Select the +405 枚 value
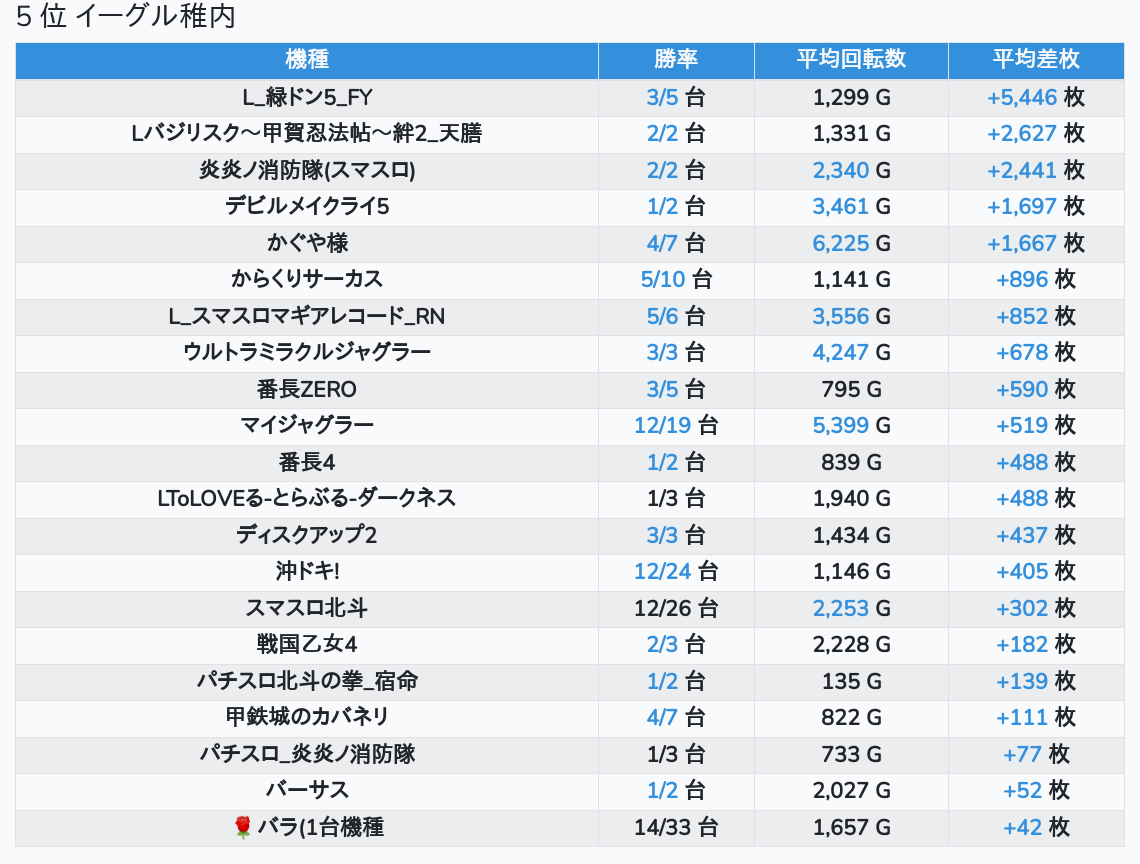Image resolution: width=1140 pixels, height=864 pixels. [1036, 572]
